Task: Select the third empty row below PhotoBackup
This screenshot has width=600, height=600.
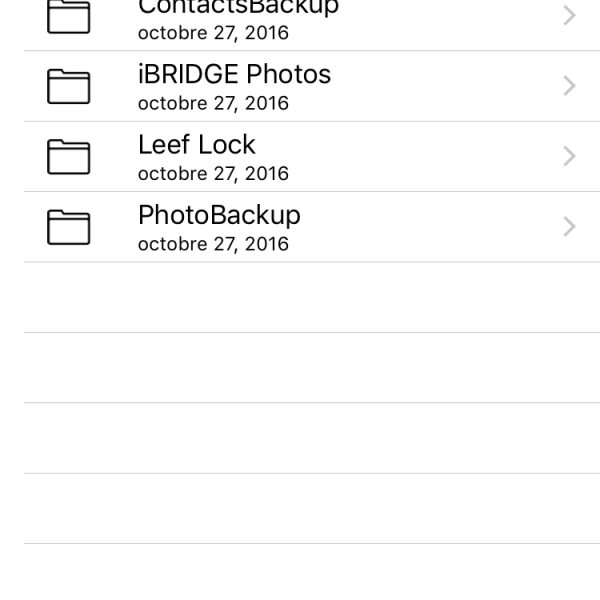Action: point(300,438)
